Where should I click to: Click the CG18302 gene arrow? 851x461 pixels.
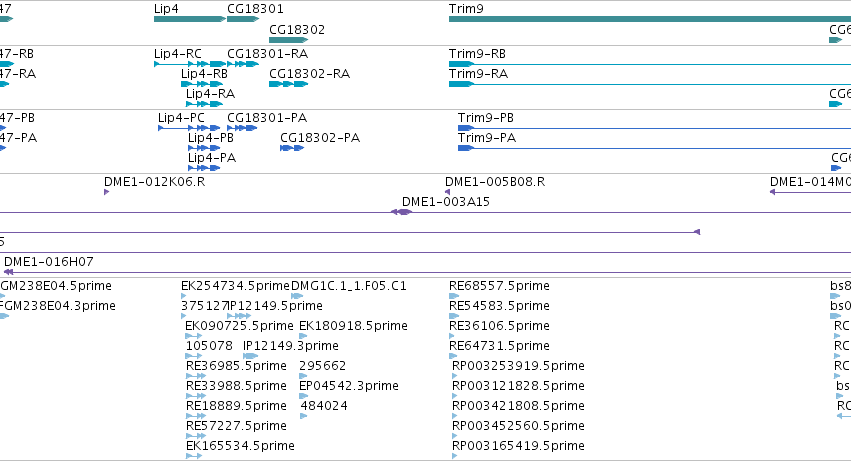tap(289, 40)
